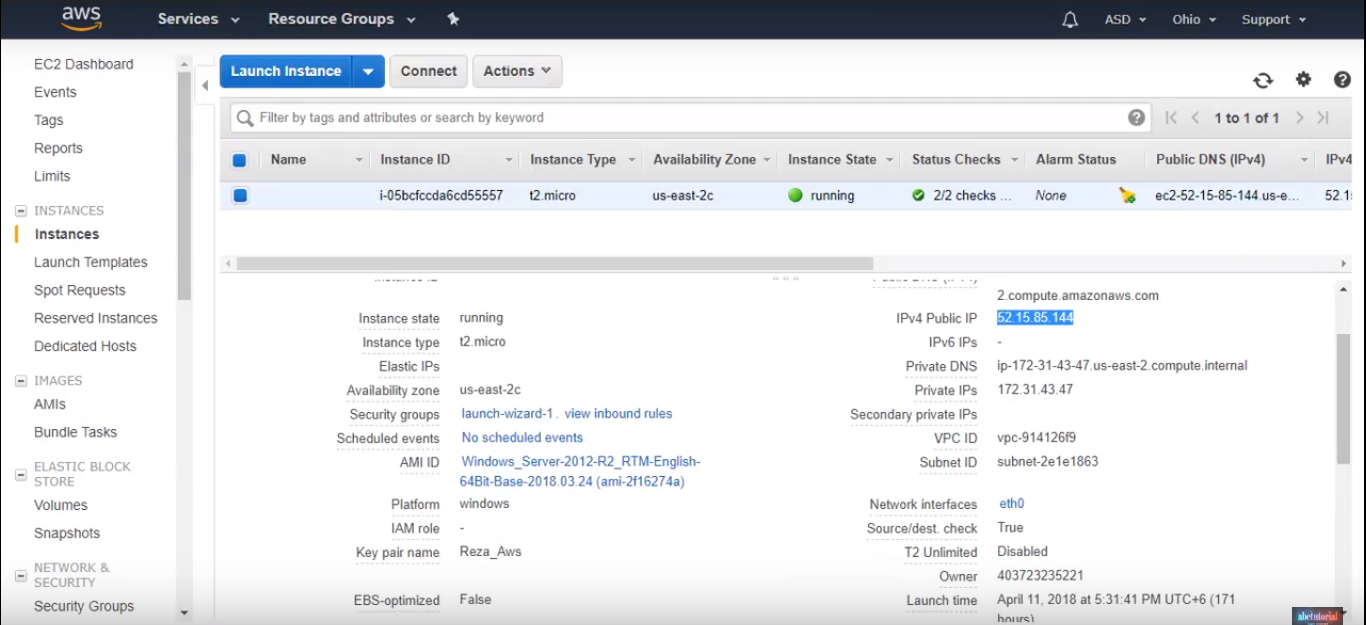Viewport: 1366px width, 625px height.
Task: Open view inbound rules link
Action: [618, 414]
